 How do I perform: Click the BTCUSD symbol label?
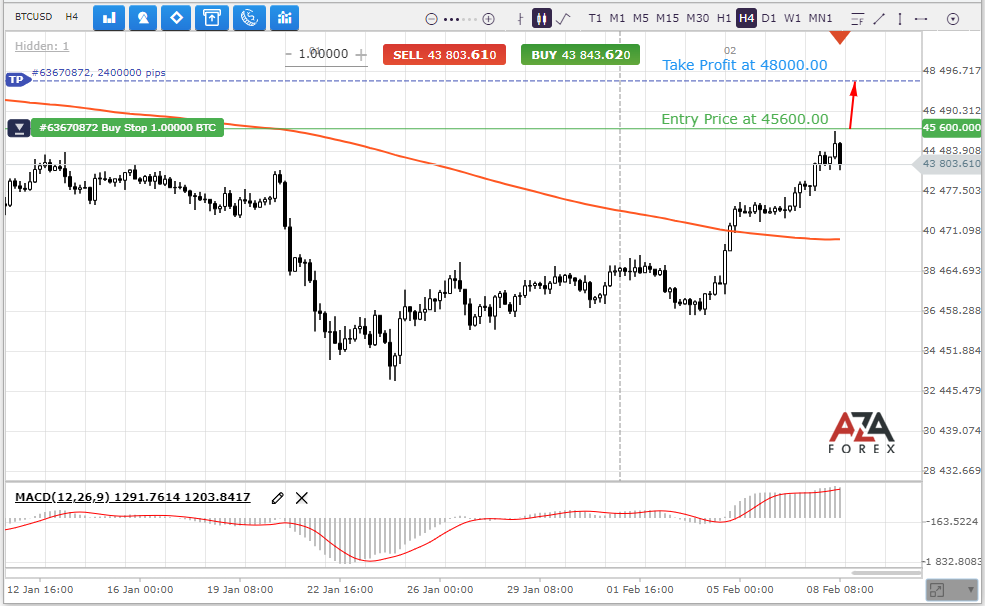pos(33,16)
